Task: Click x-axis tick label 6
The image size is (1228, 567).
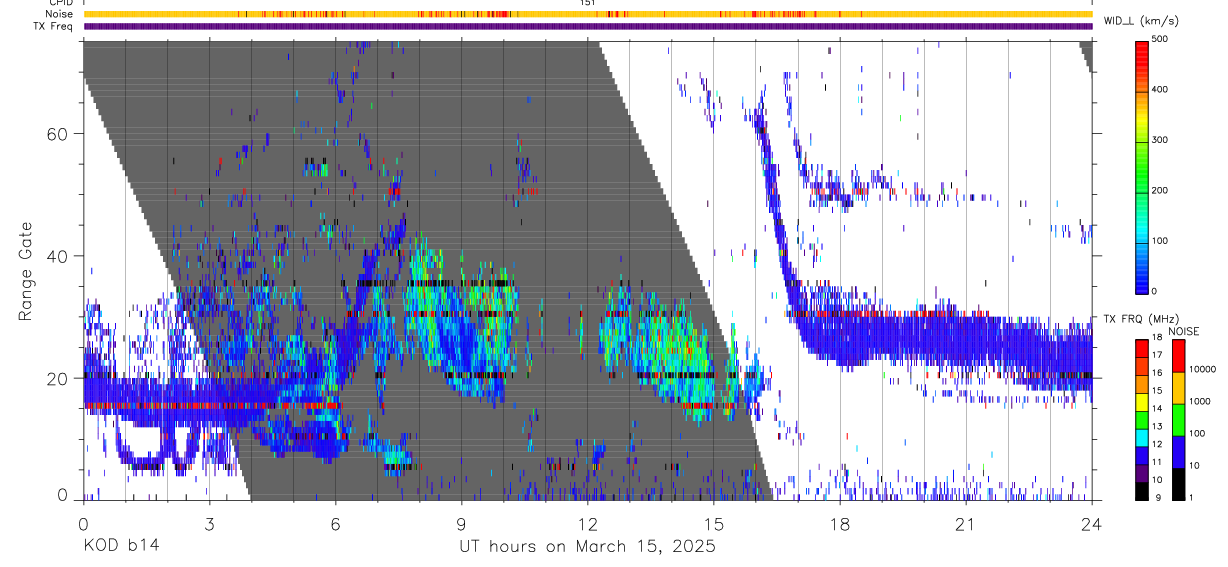Action: click(335, 524)
